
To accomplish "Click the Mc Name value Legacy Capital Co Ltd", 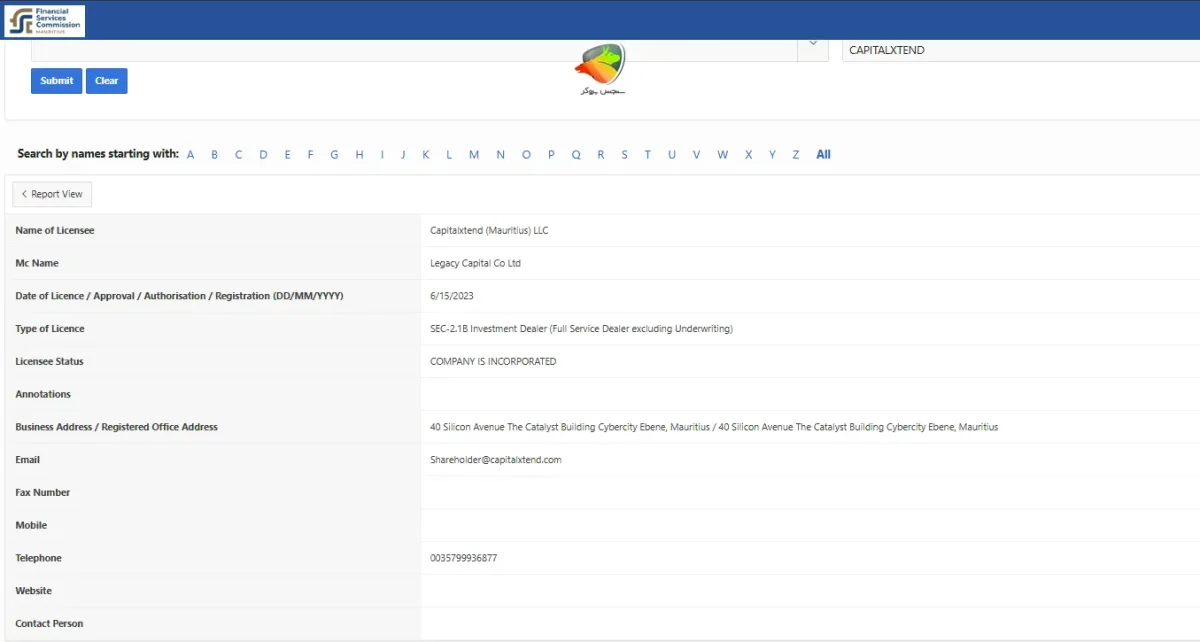I will click(x=475, y=263).
